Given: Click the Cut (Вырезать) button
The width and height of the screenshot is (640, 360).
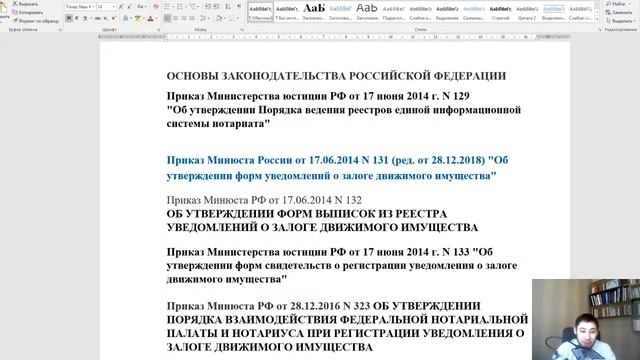Looking at the screenshot, I should coord(25,4).
